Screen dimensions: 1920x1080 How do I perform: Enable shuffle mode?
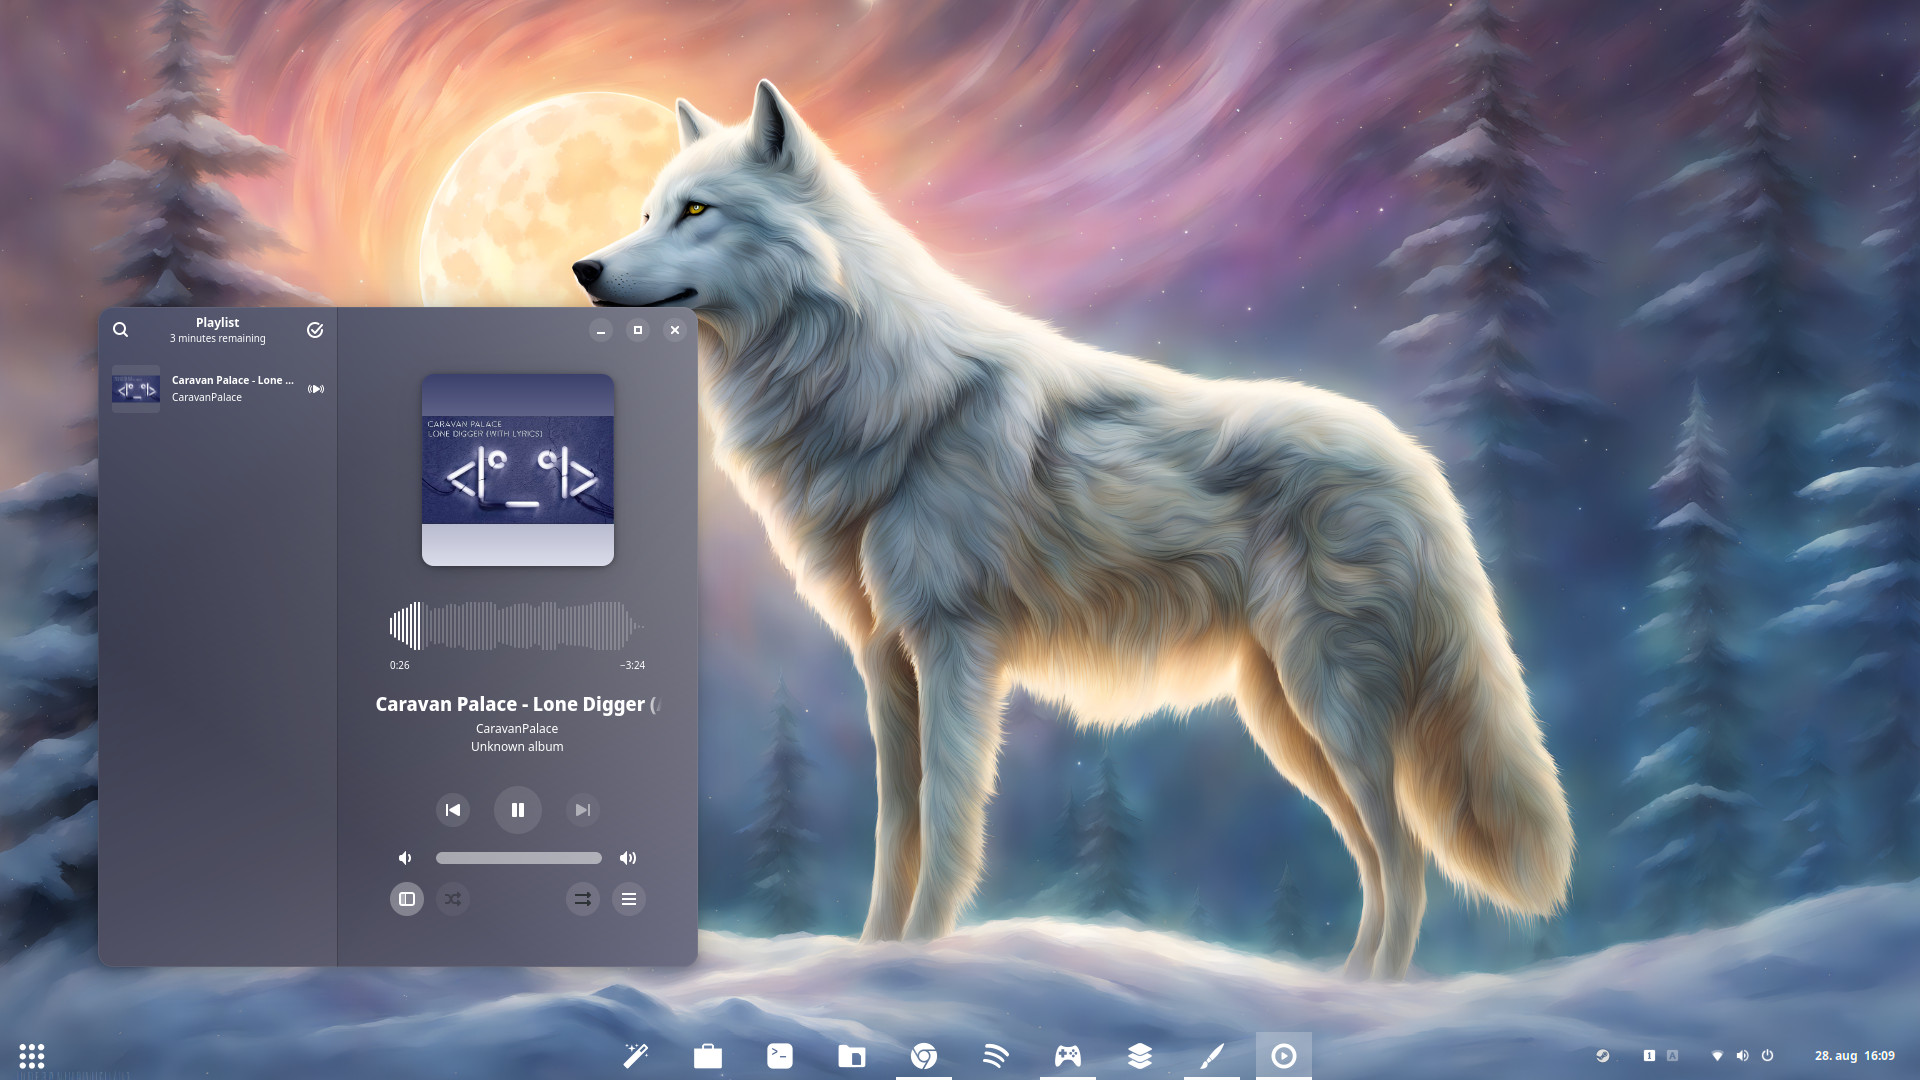point(453,899)
